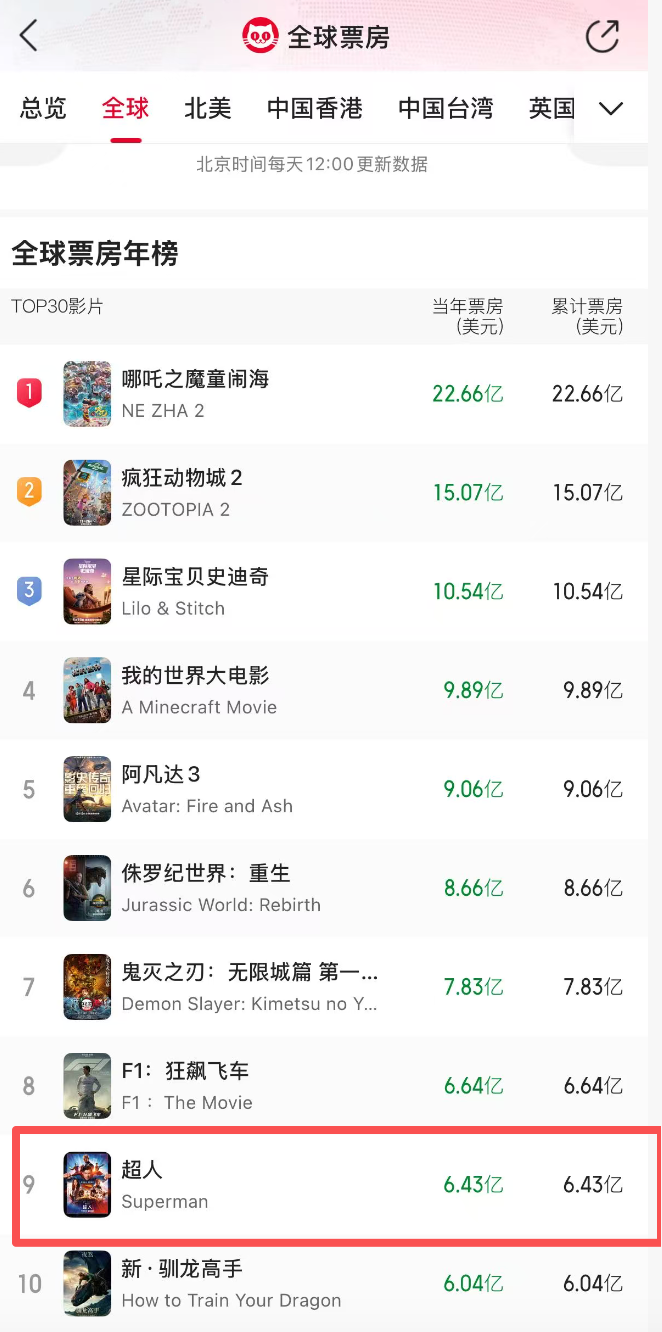Viewport: 662px width, 1332px height.
Task: Open the Zootopia 2 poster thumbnail
Action: (x=87, y=493)
